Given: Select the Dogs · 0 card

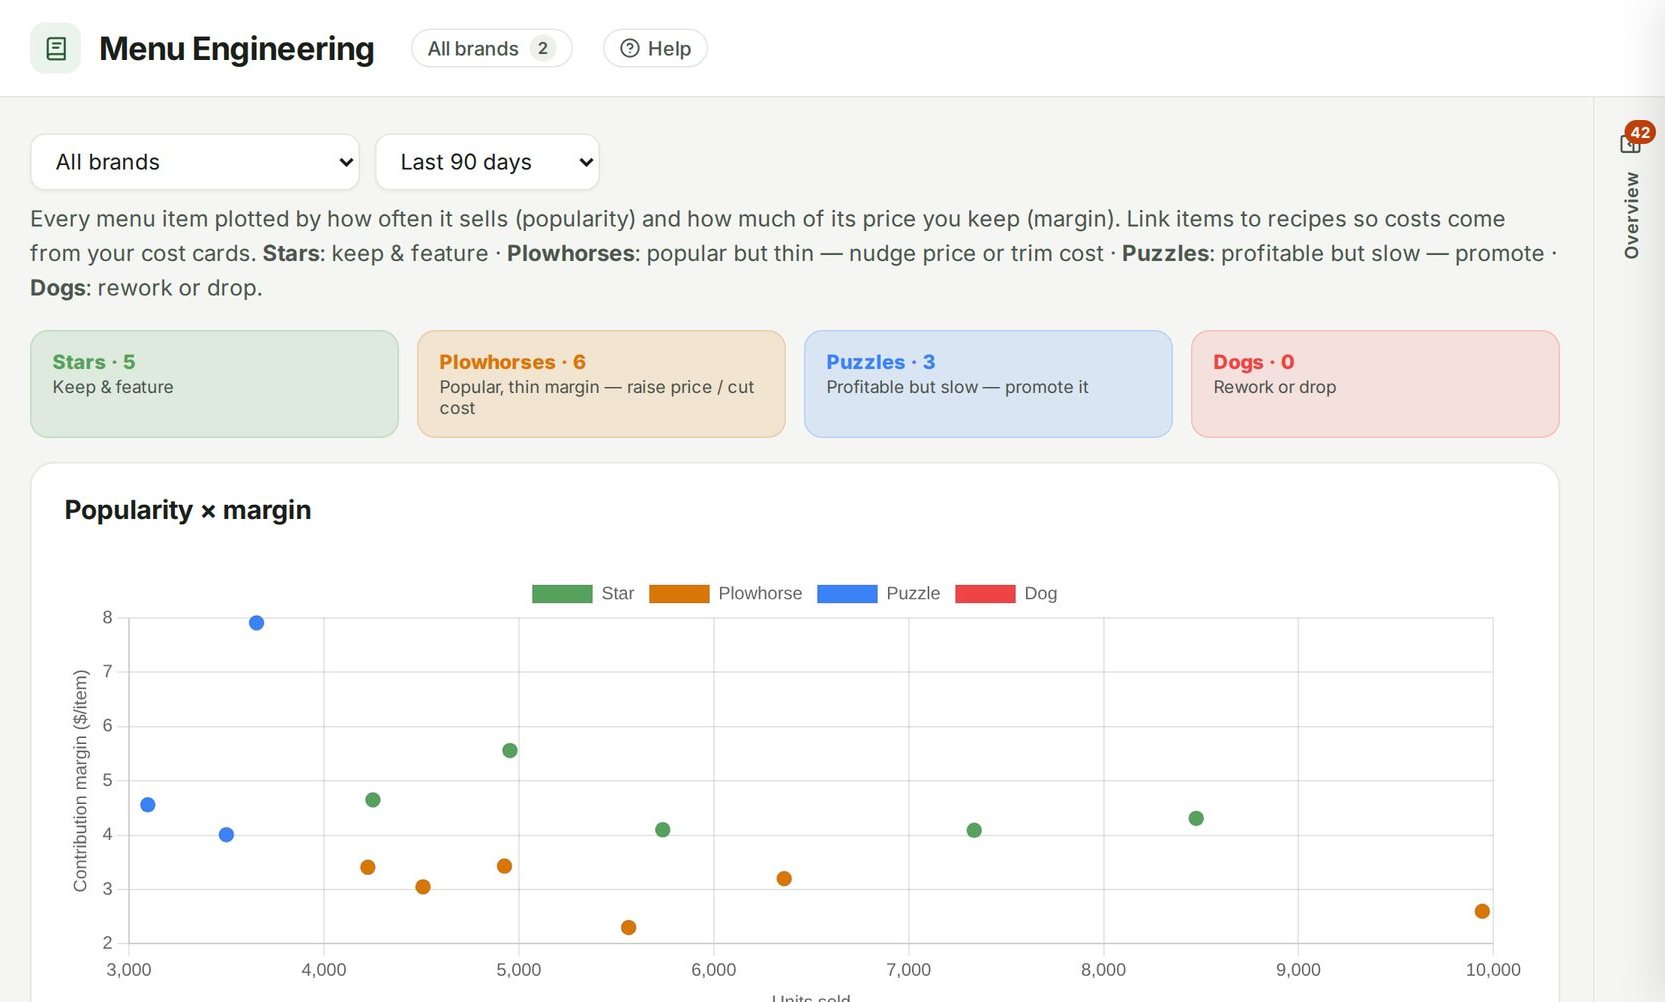Looking at the screenshot, I should [1375, 384].
